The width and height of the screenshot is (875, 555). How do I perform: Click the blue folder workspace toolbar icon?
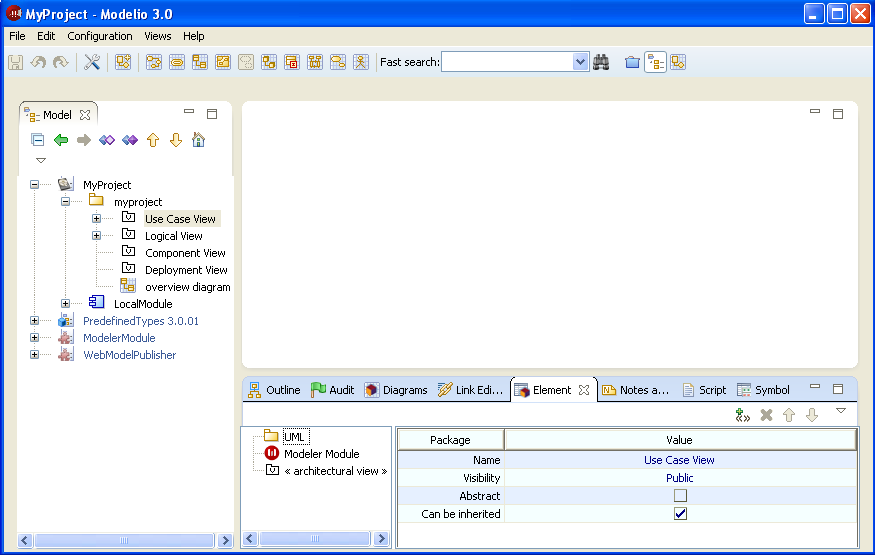click(x=632, y=62)
